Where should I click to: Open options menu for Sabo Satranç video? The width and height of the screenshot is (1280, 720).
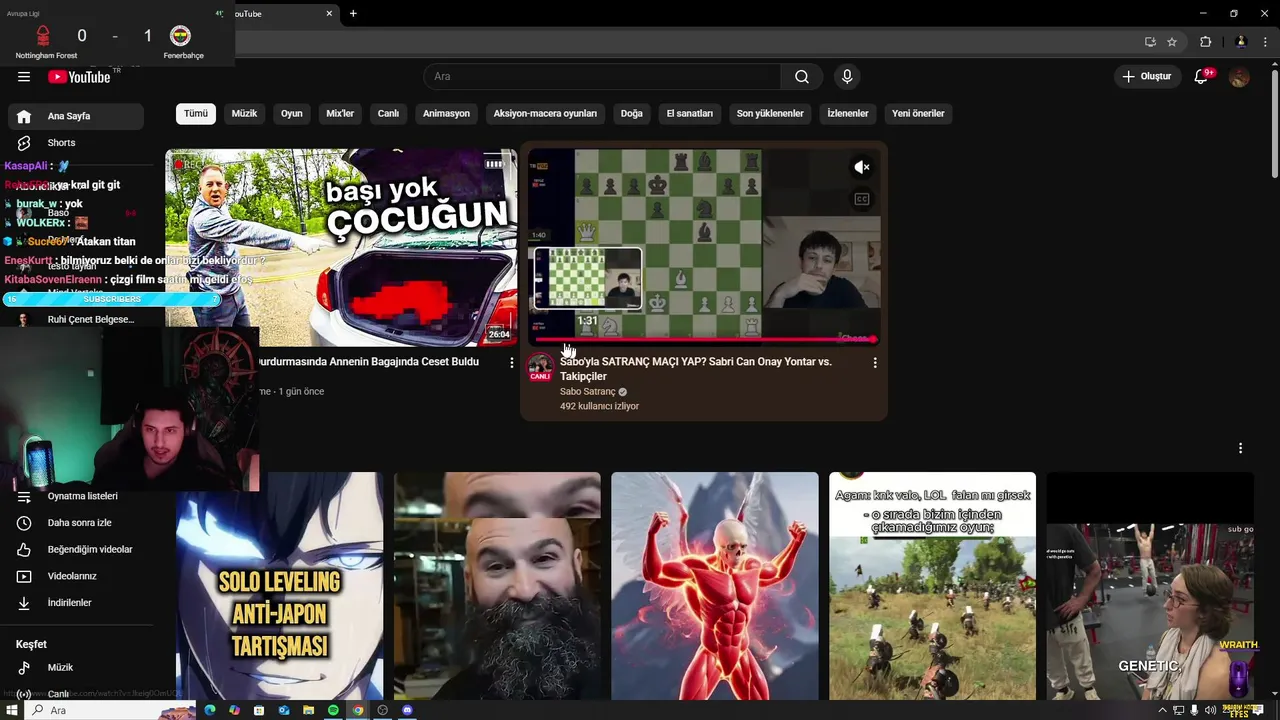[875, 363]
